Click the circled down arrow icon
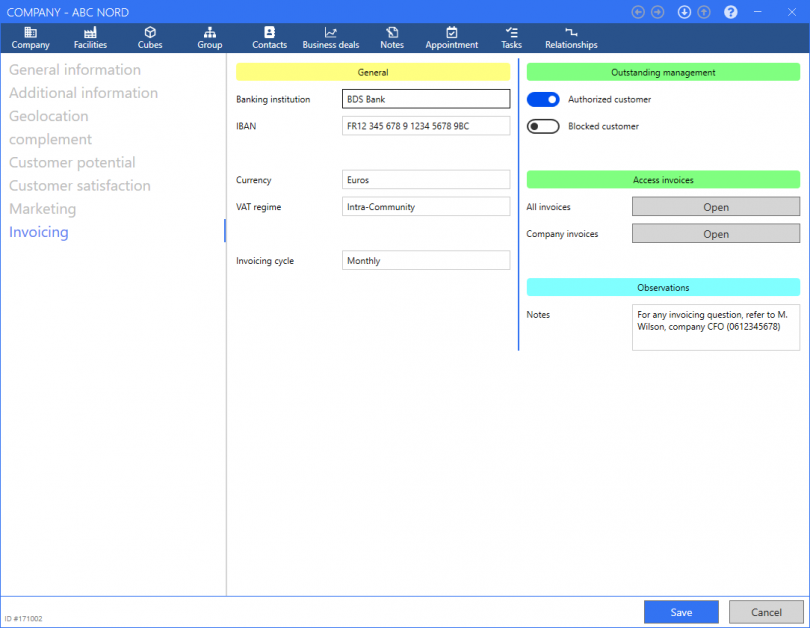 pos(684,12)
